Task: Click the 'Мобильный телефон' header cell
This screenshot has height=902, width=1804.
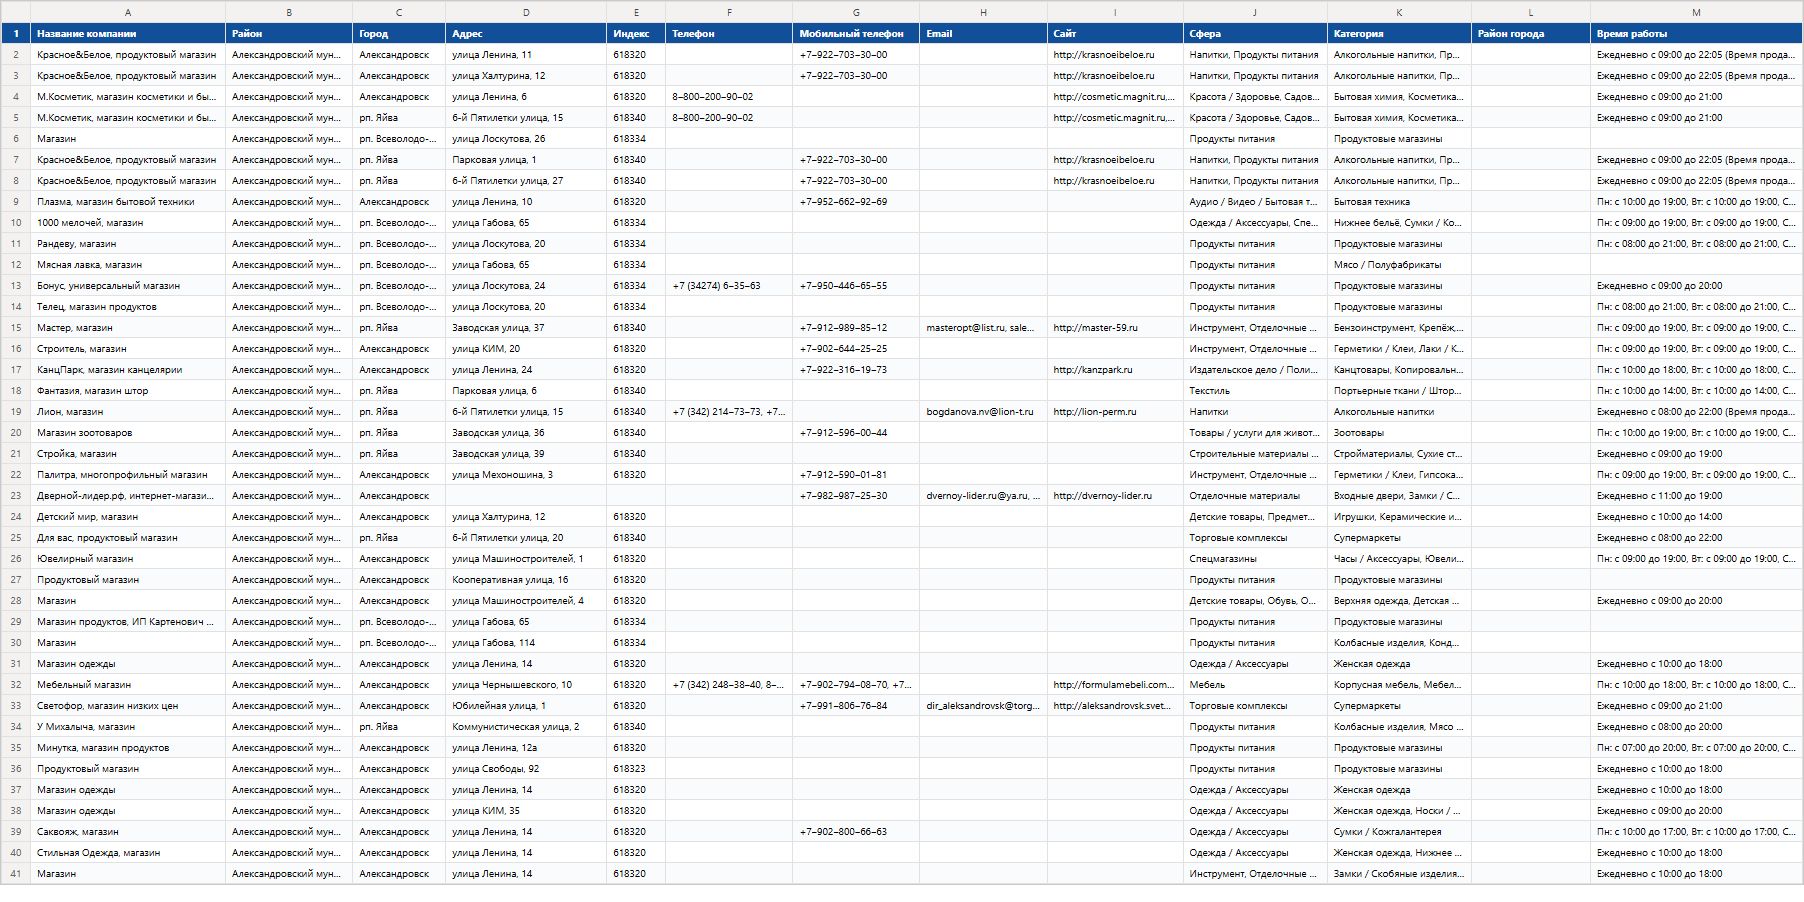Action: click(856, 34)
